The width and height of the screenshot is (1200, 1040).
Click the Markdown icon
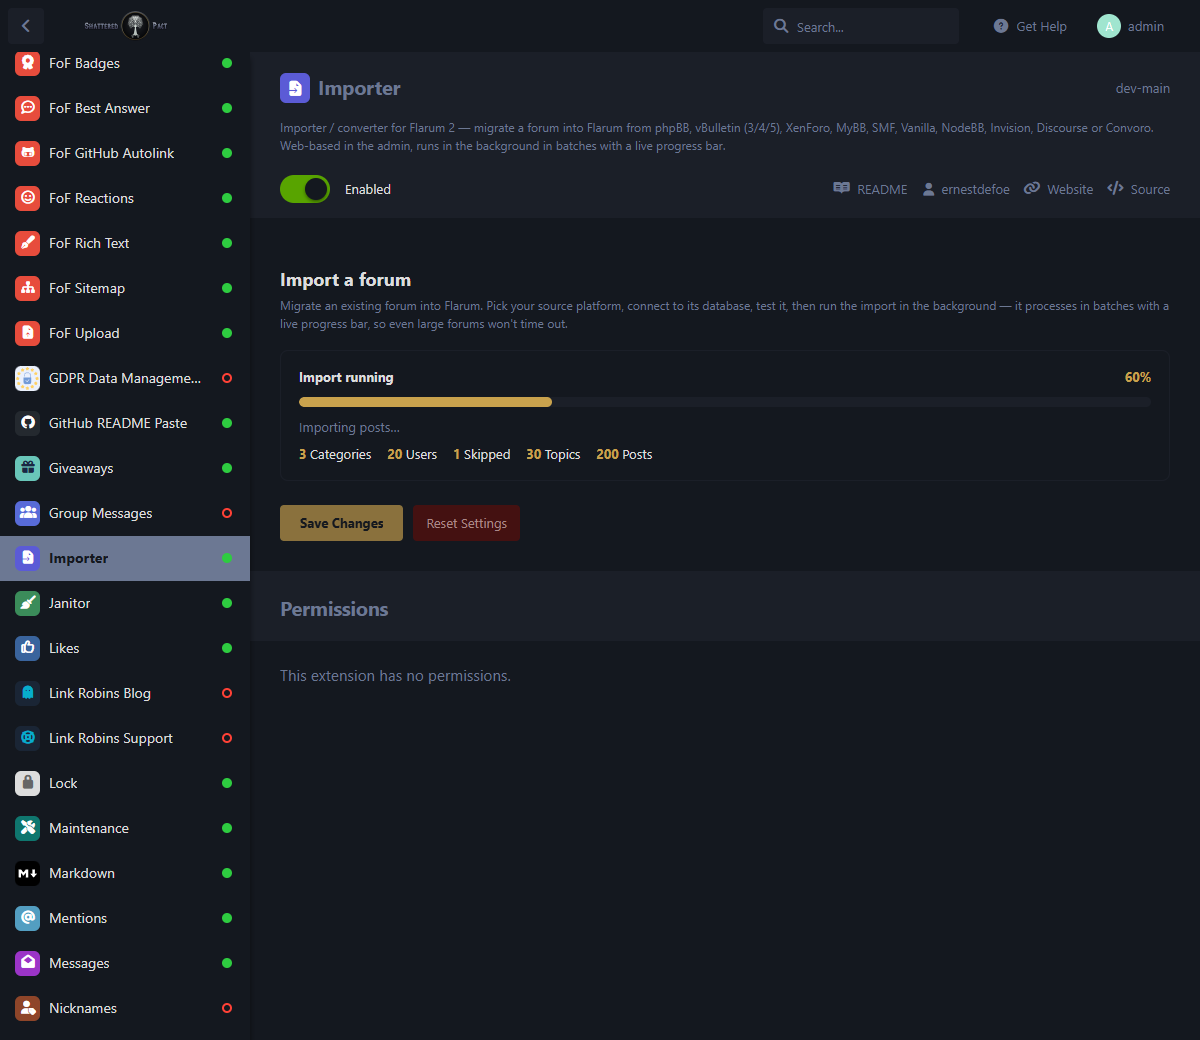28,873
